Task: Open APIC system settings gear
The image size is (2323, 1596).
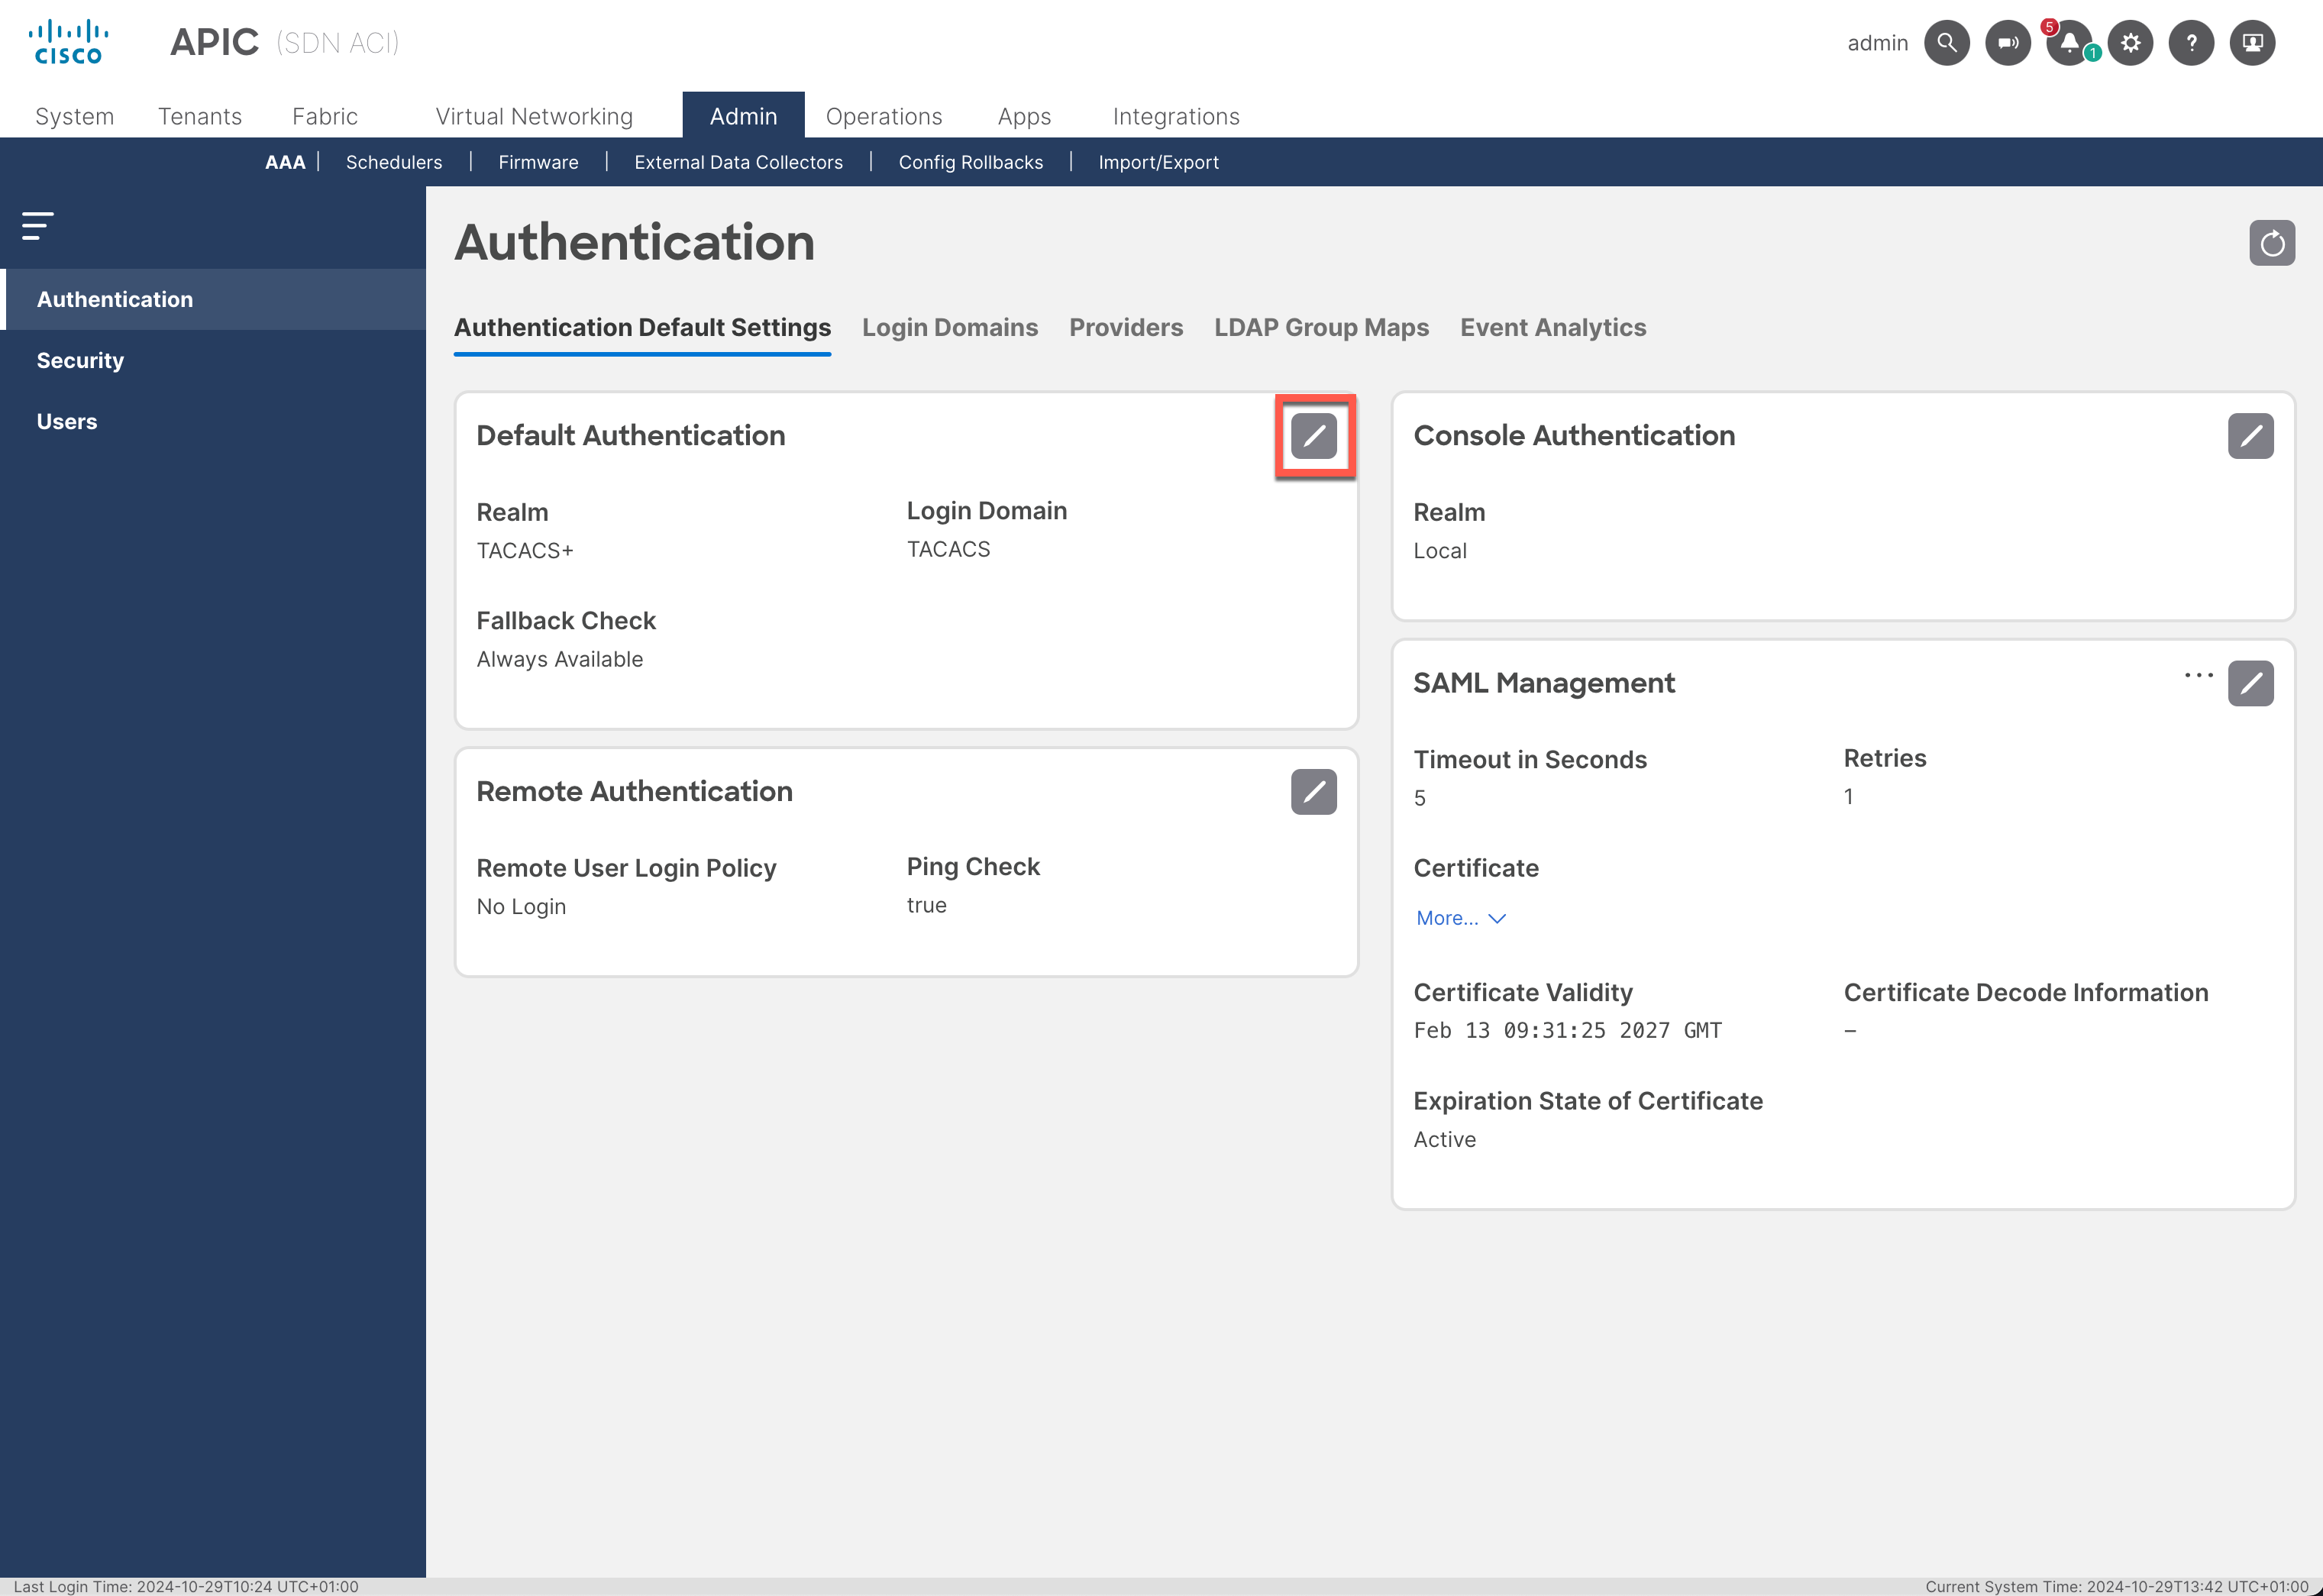Action: click(x=2130, y=42)
